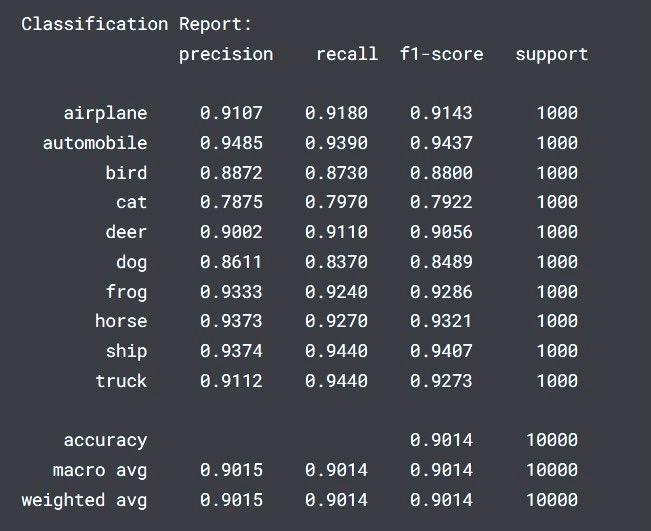Screen dimensions: 651x531
Task: Click the 'accuracy' row label
Action: coord(105,440)
